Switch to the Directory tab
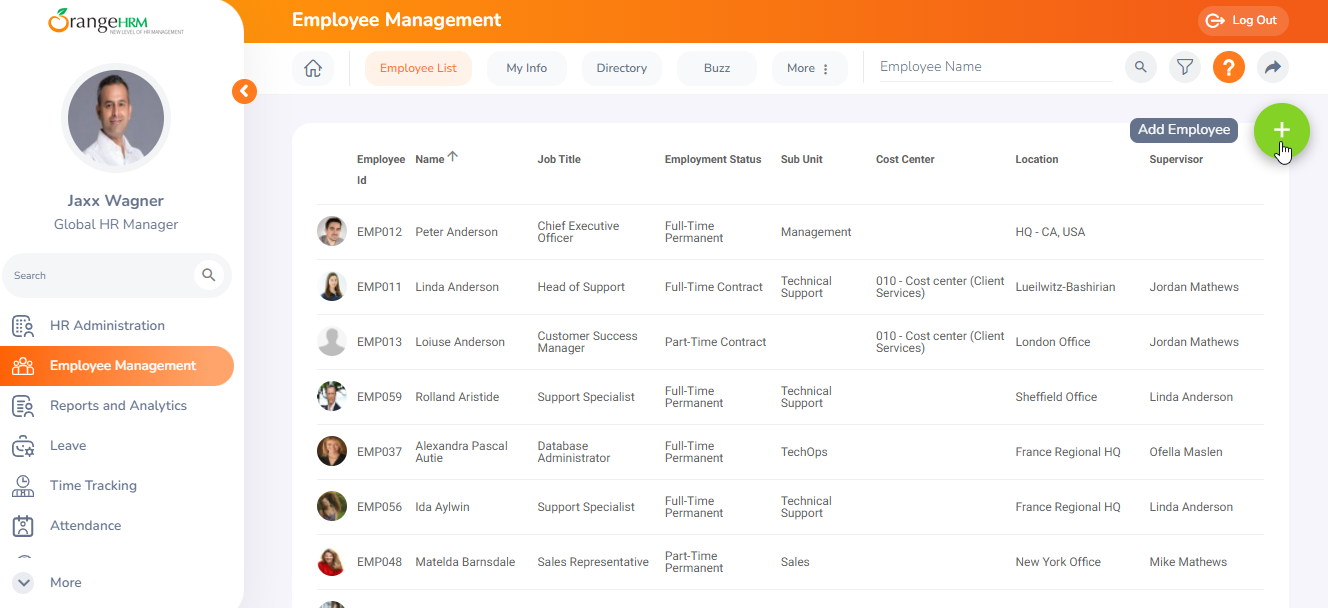Viewport: 1328px width, 608px height. click(x=621, y=67)
